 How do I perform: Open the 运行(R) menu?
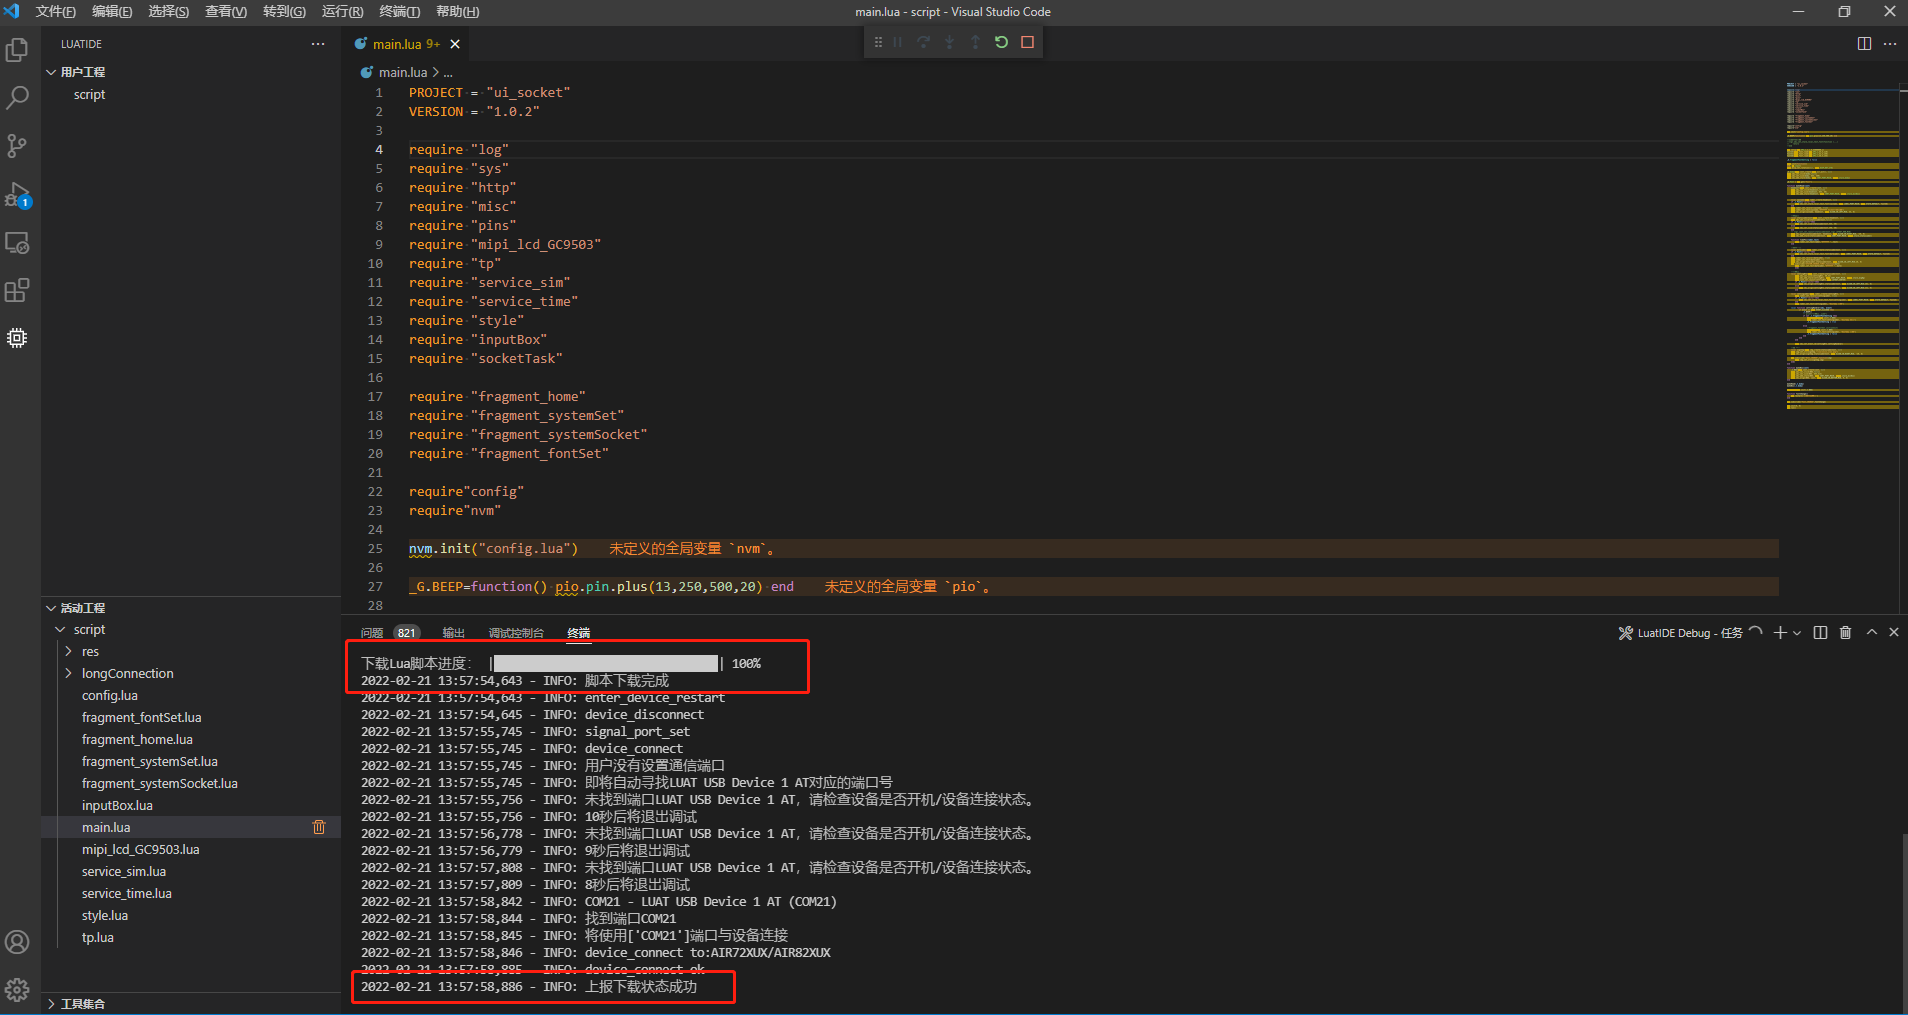tap(342, 12)
